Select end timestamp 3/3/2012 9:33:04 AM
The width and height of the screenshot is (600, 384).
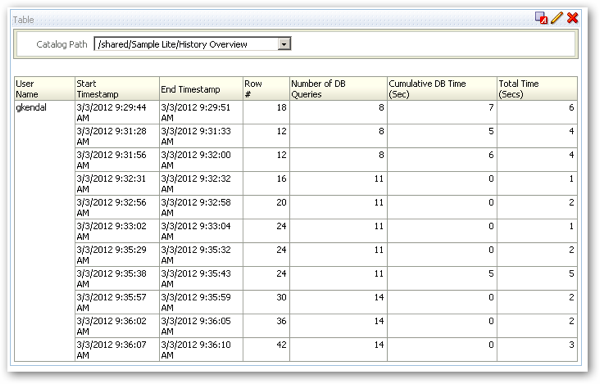click(x=201, y=231)
